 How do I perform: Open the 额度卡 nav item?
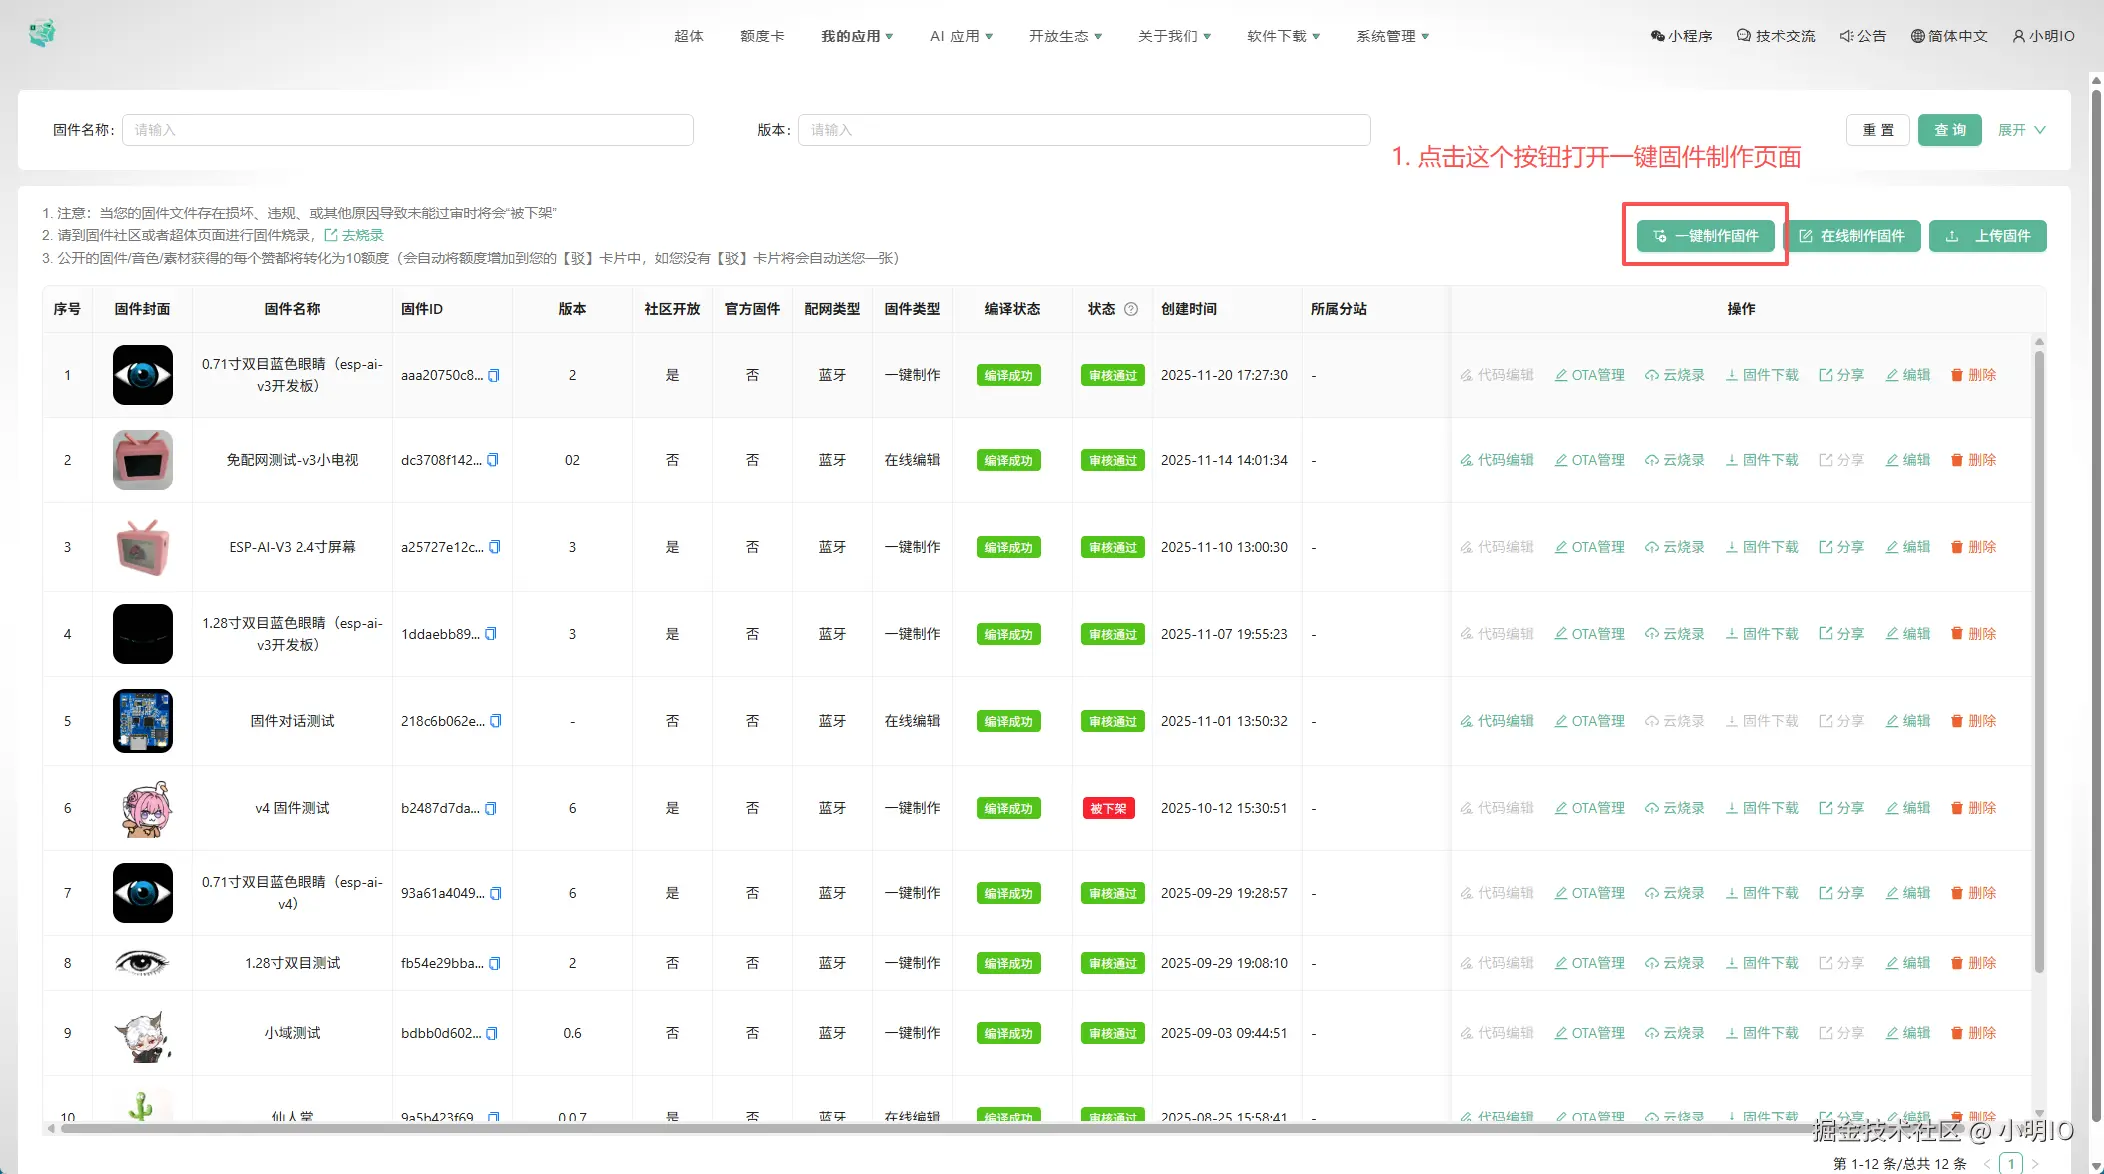tap(762, 36)
